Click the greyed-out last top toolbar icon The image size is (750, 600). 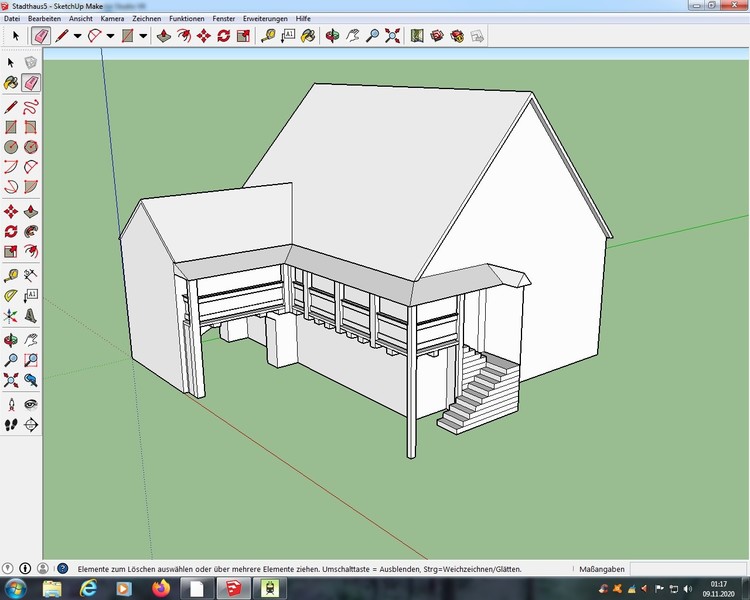[x=477, y=36]
